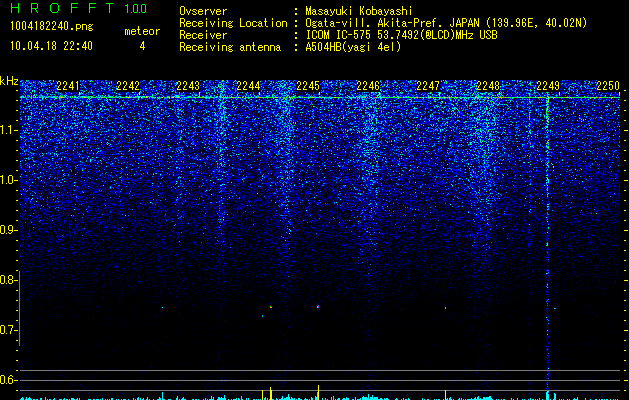
Task: Click the 2245 time marker
Action: point(308,85)
